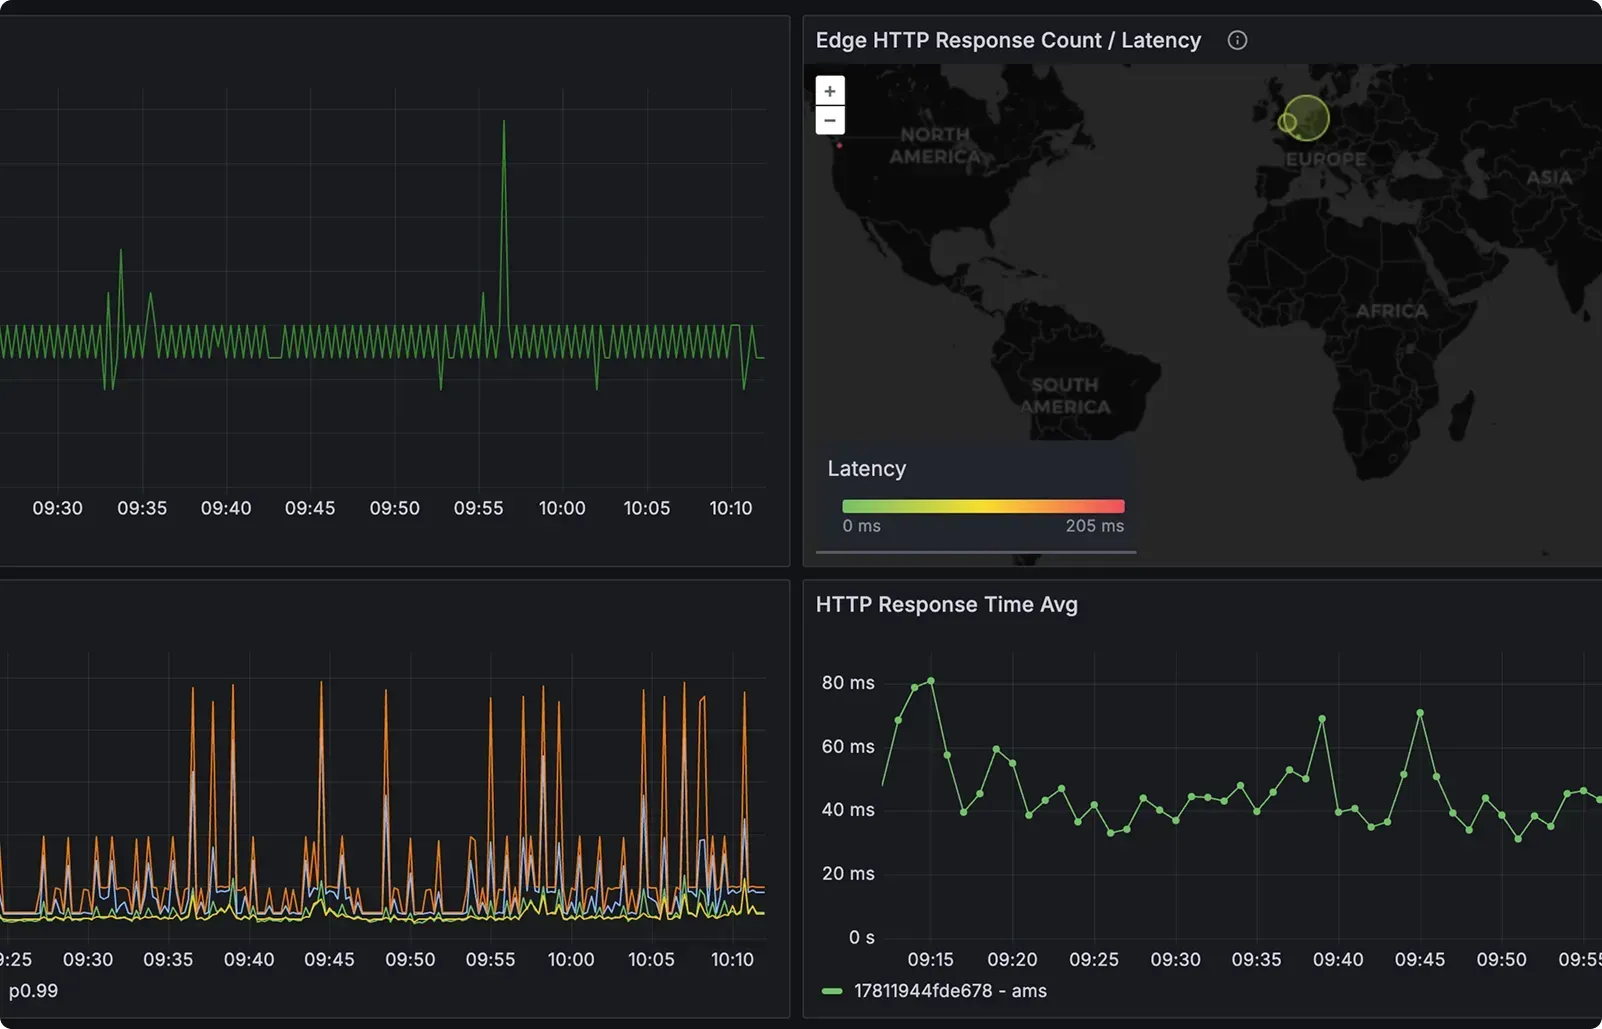Select the peak data point at 09:45
Image resolution: width=1602 pixels, height=1029 pixels.
click(1420, 713)
